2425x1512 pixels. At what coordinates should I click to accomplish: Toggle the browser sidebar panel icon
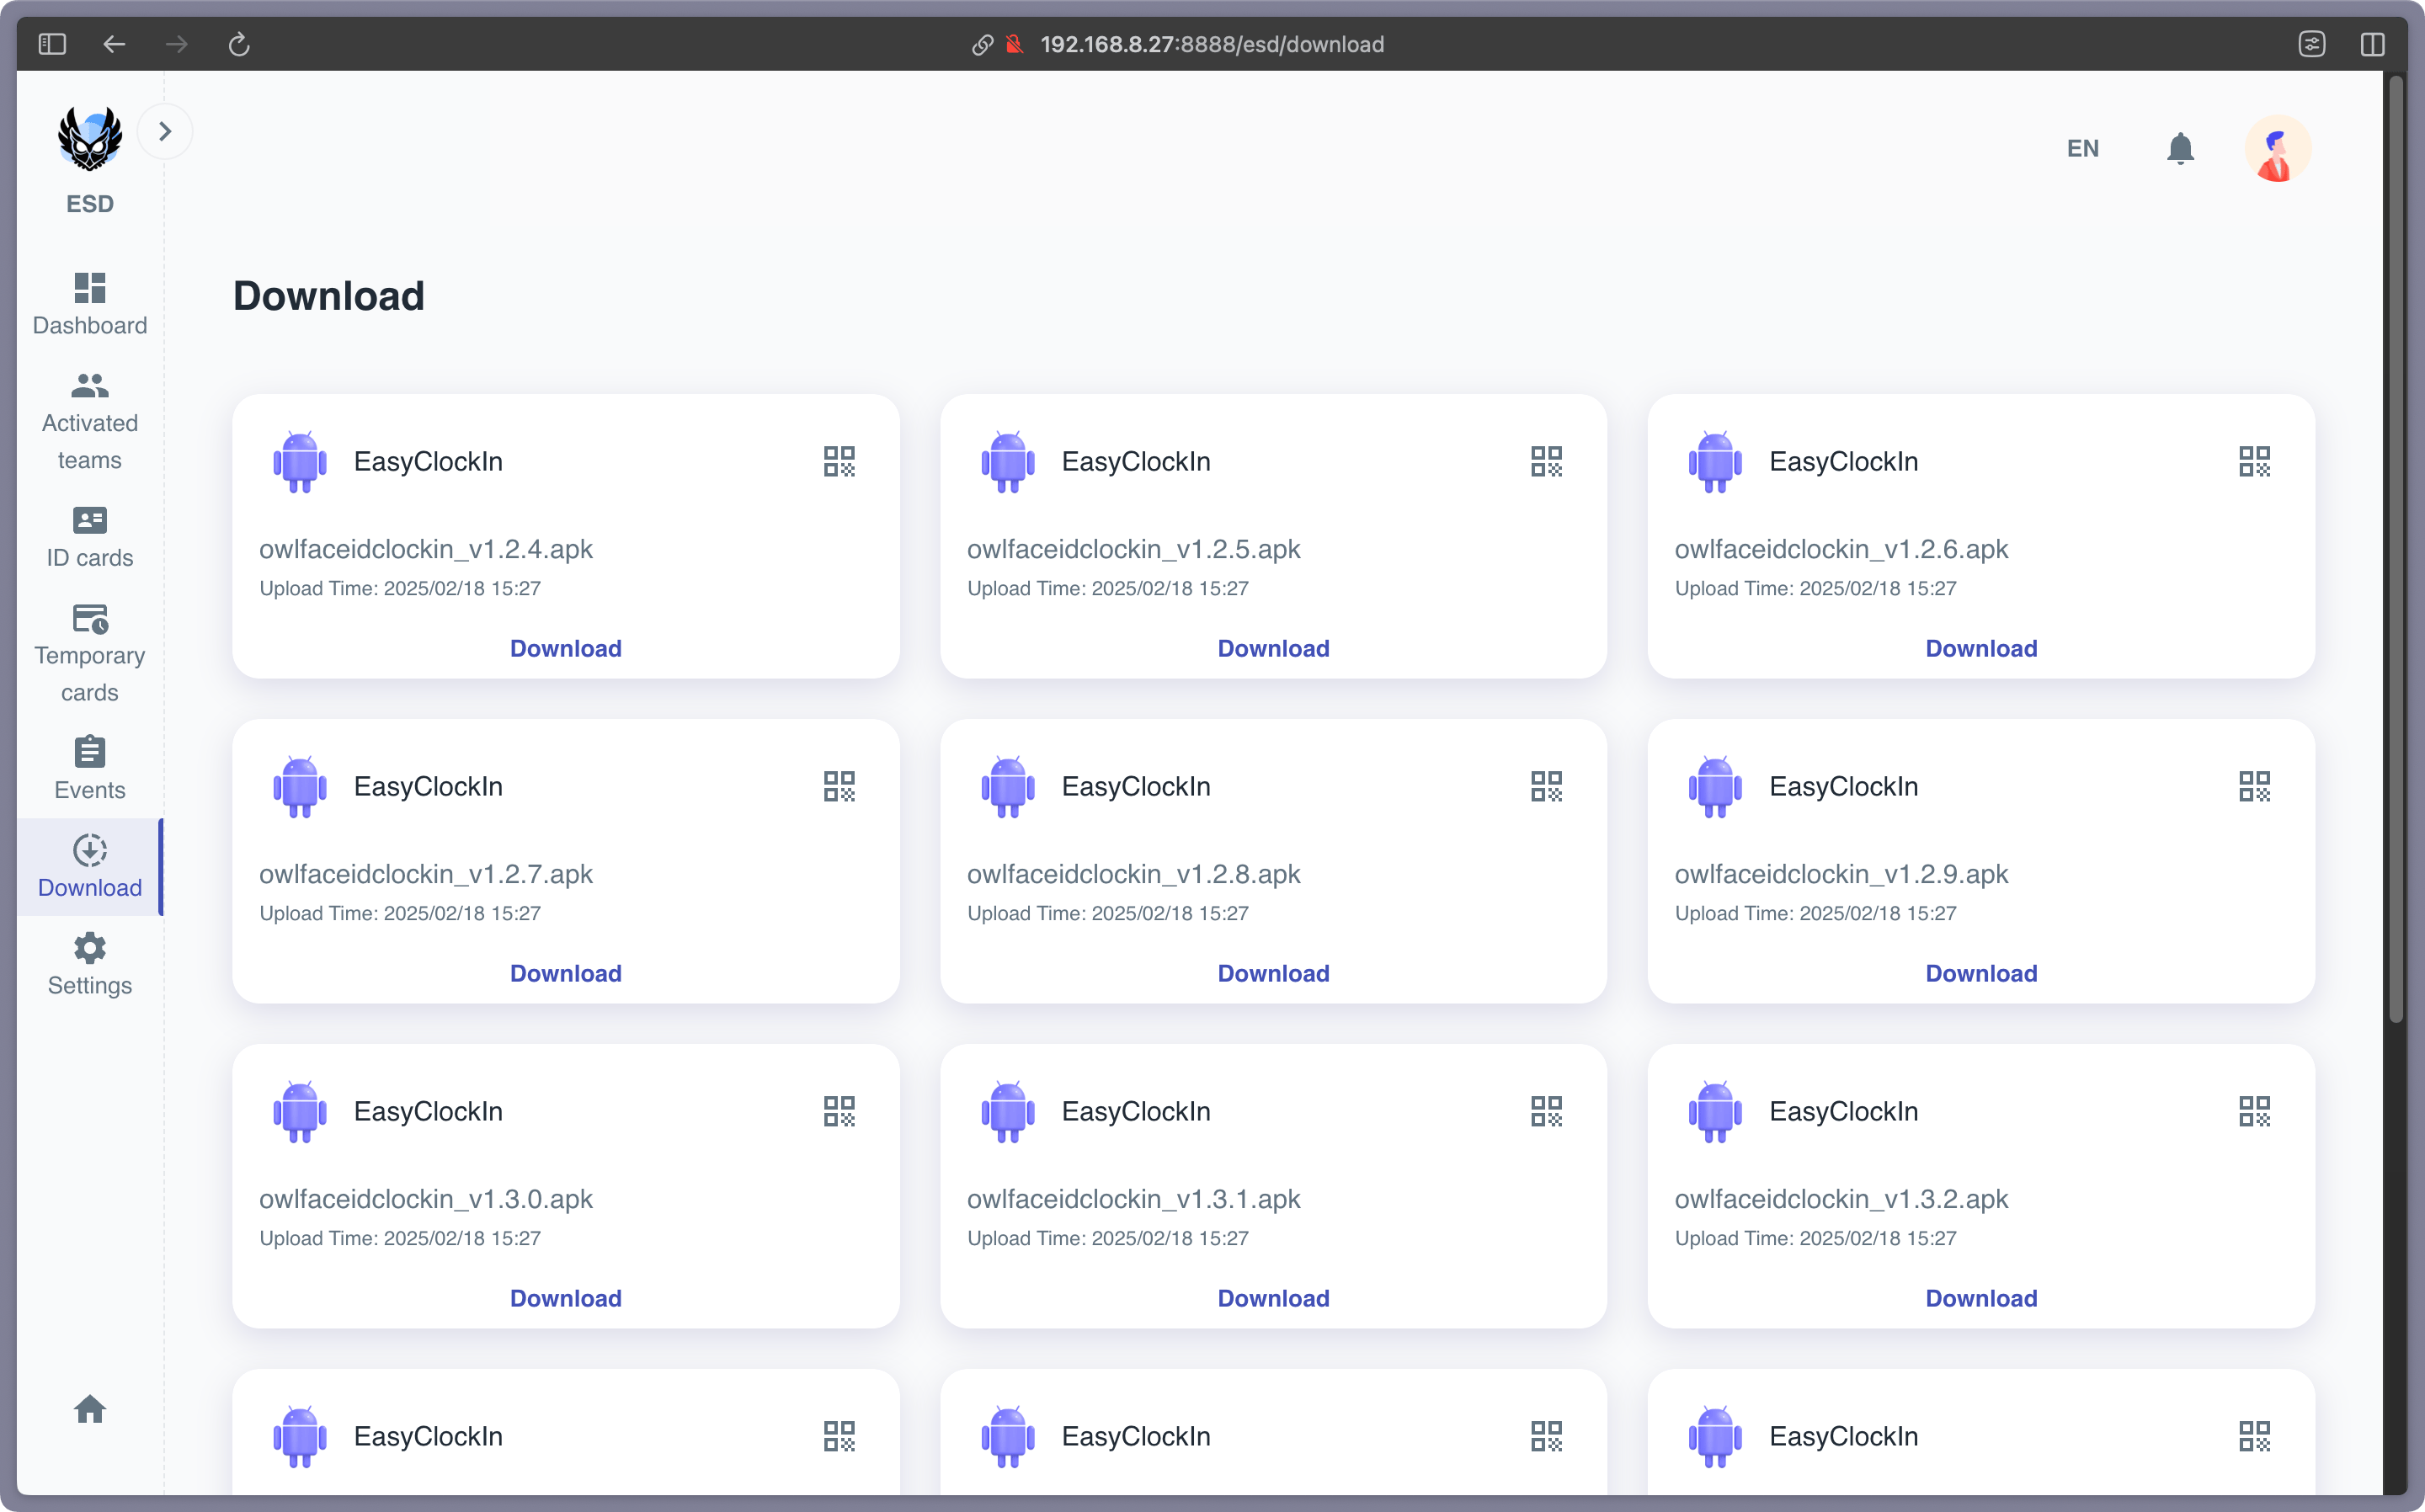pos(52,44)
